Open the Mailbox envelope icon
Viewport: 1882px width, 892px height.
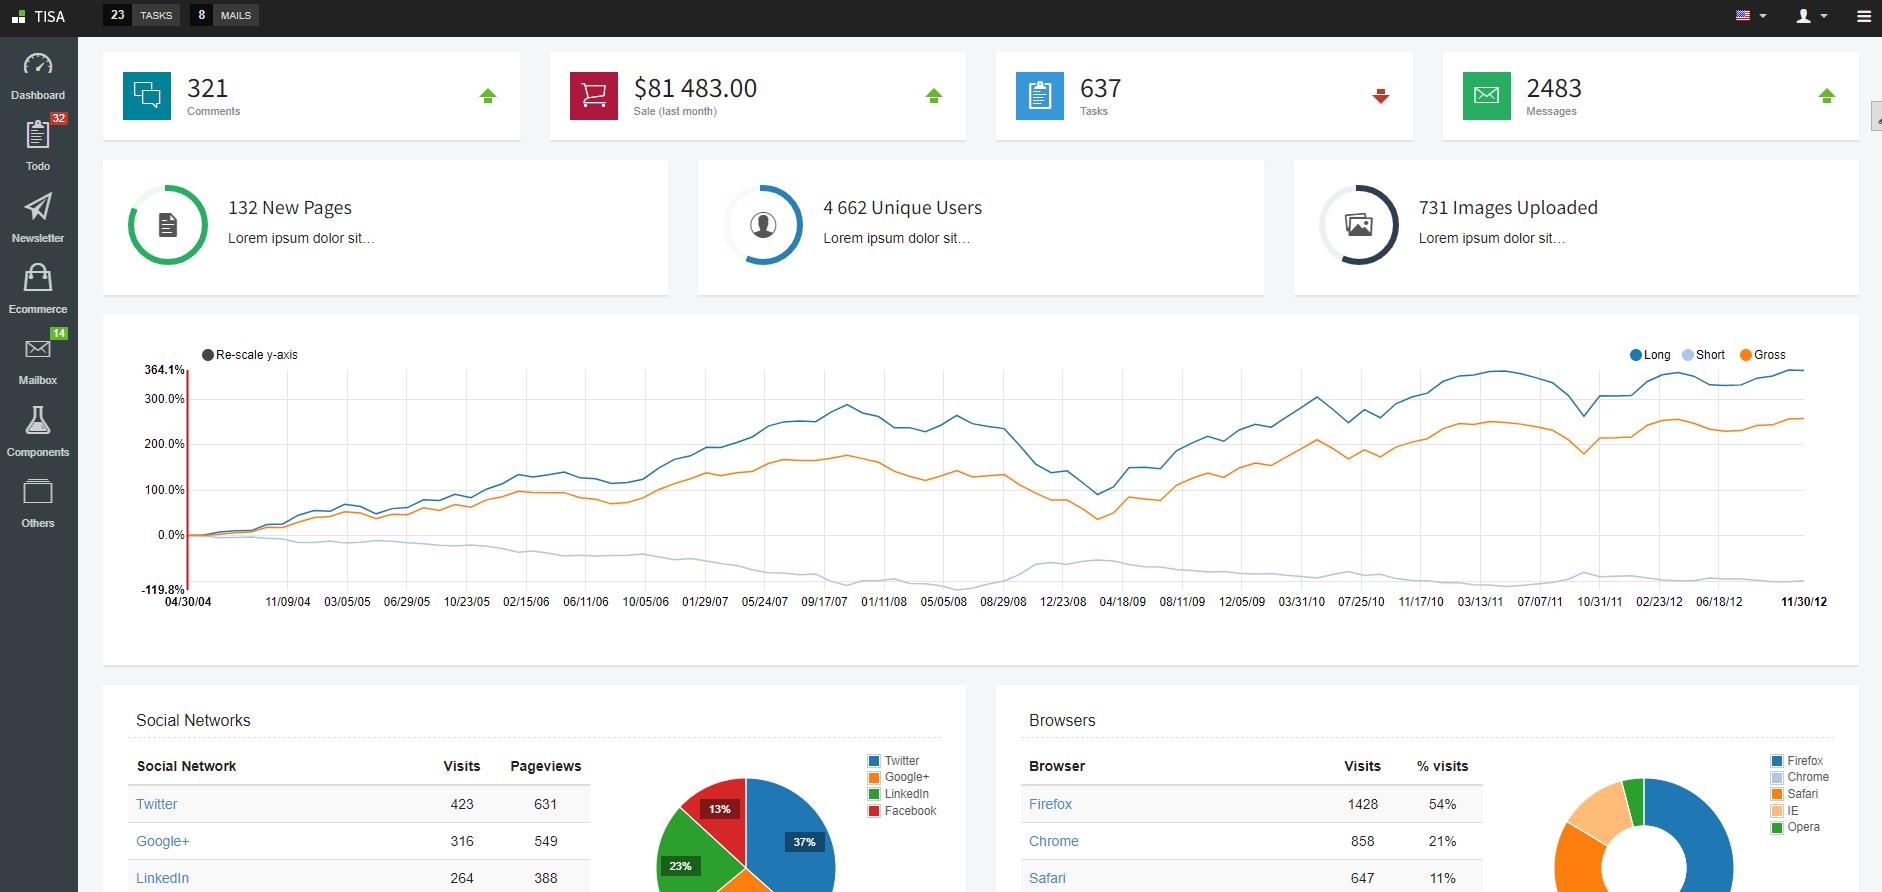click(38, 349)
